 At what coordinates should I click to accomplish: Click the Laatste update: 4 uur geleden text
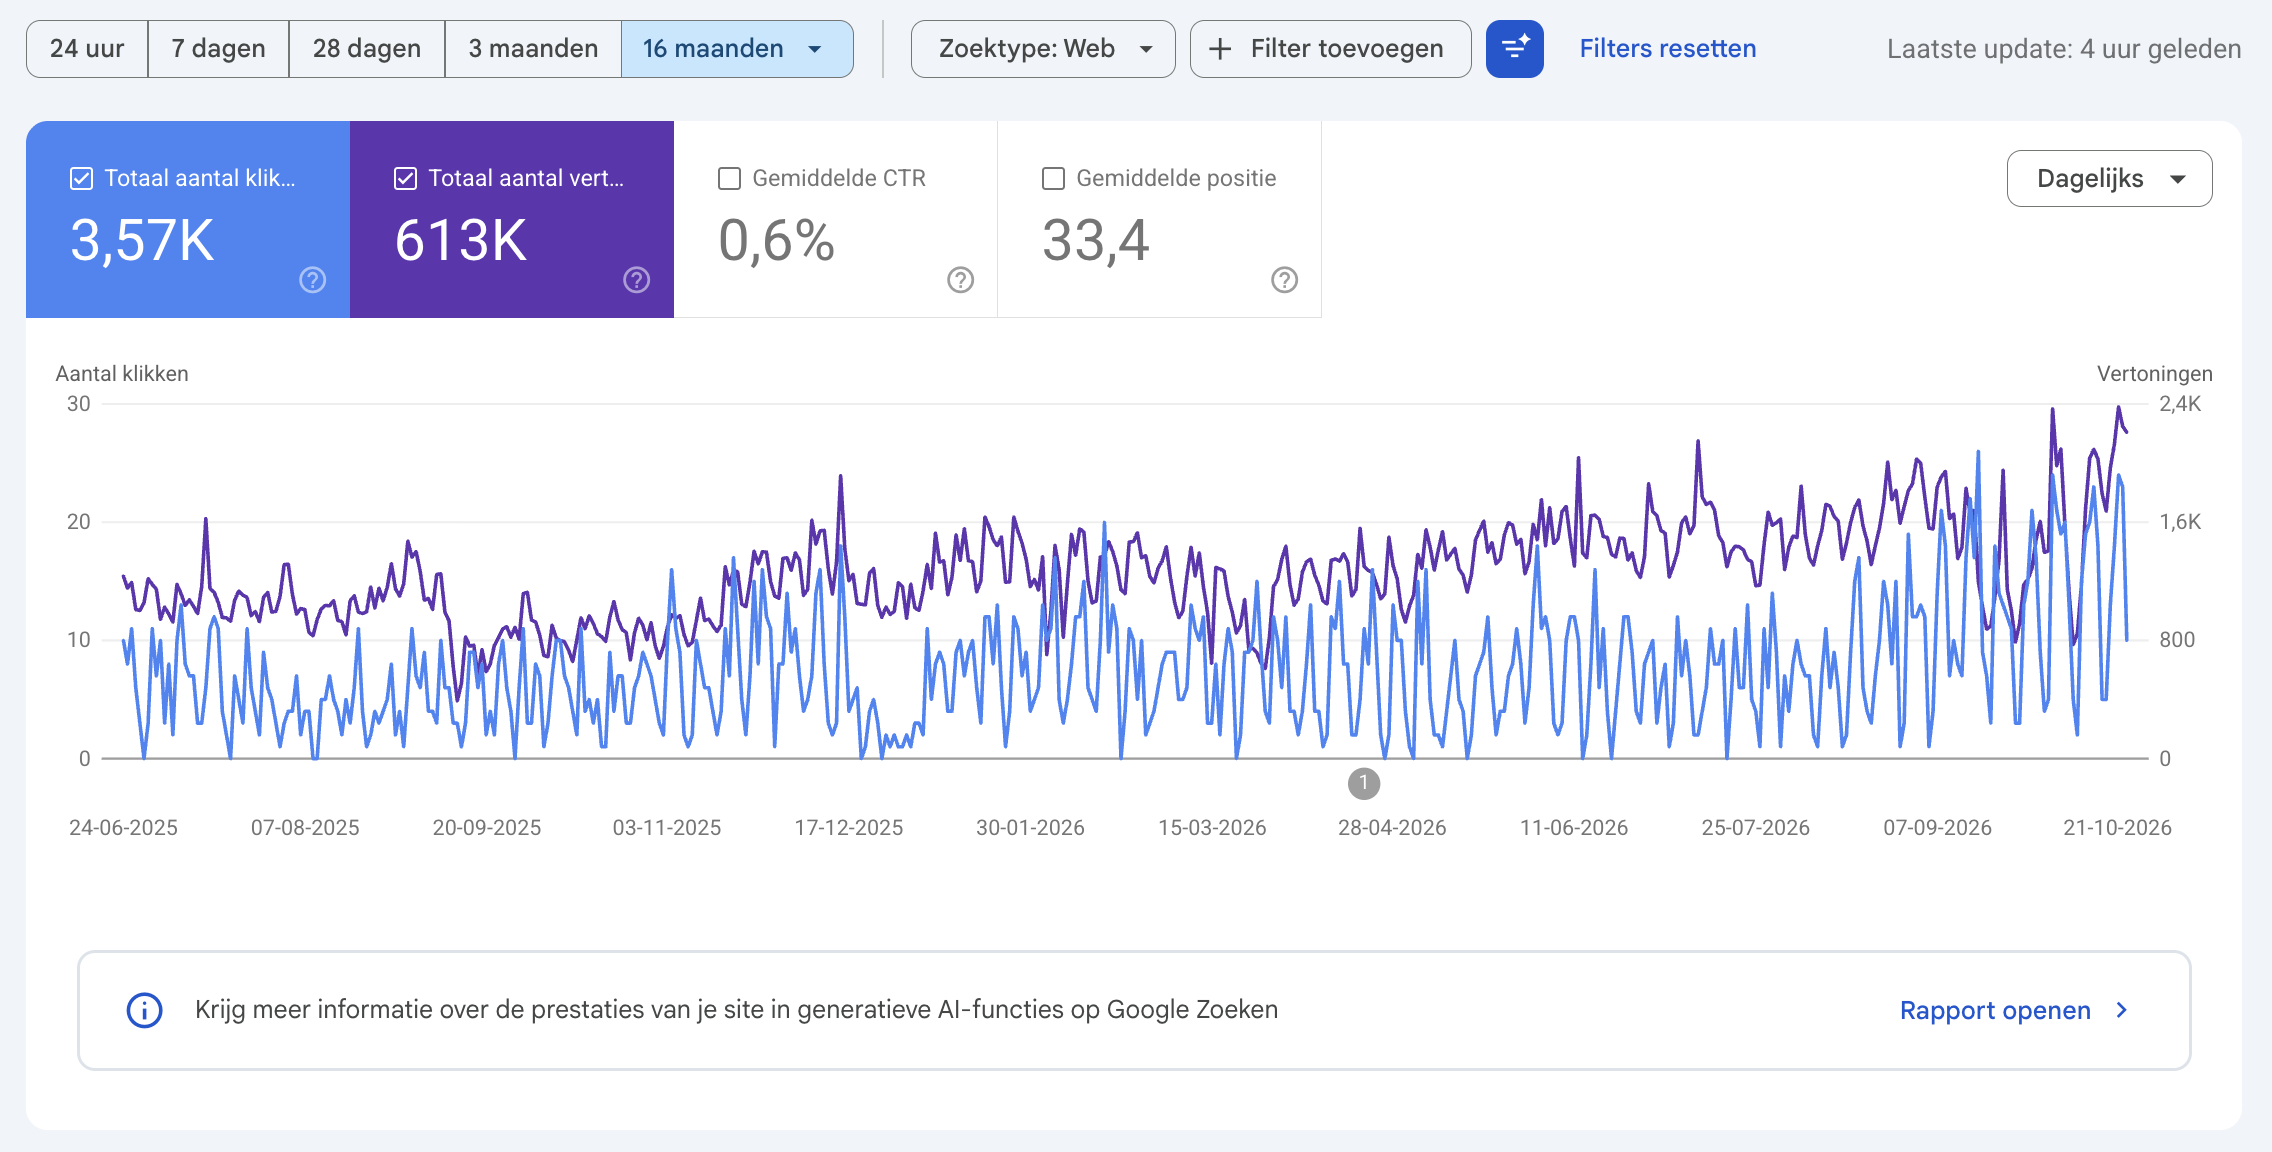pos(2064,49)
